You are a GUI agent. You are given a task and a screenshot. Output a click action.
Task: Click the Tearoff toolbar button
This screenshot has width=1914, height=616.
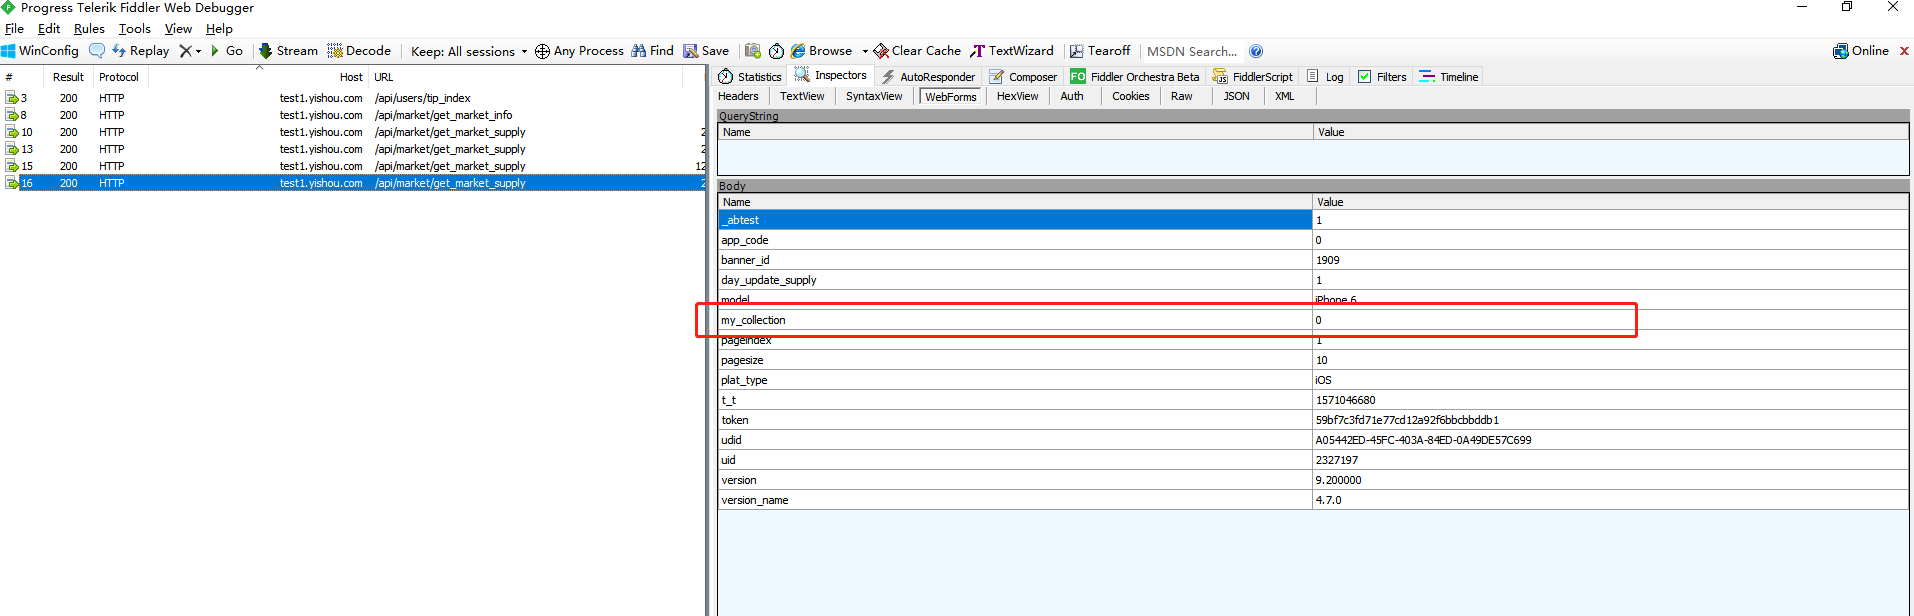[1100, 51]
